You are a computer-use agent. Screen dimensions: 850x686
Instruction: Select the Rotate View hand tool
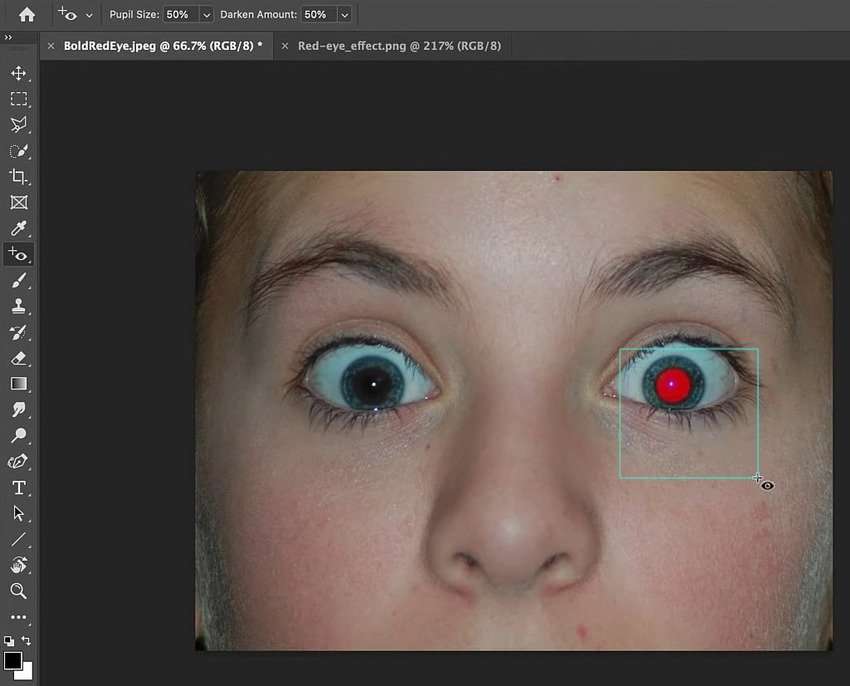(19, 565)
